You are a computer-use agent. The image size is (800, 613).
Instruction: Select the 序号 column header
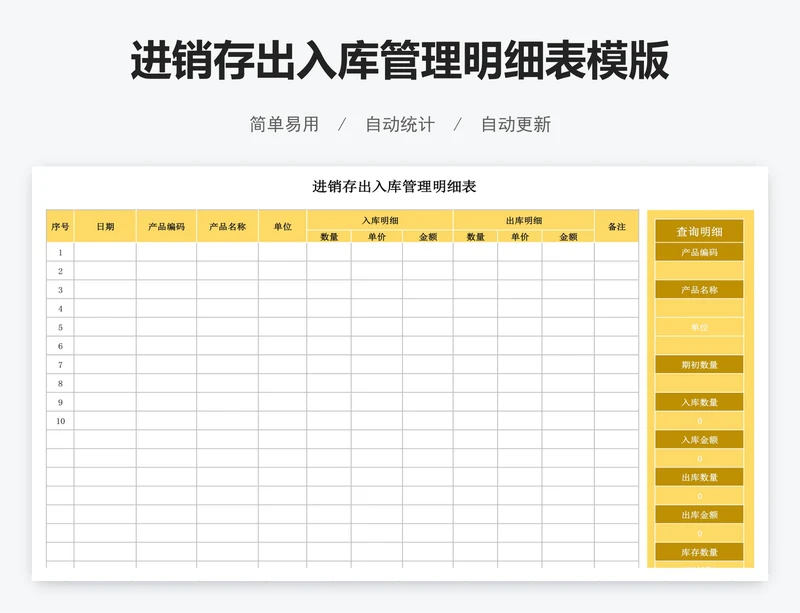60,226
